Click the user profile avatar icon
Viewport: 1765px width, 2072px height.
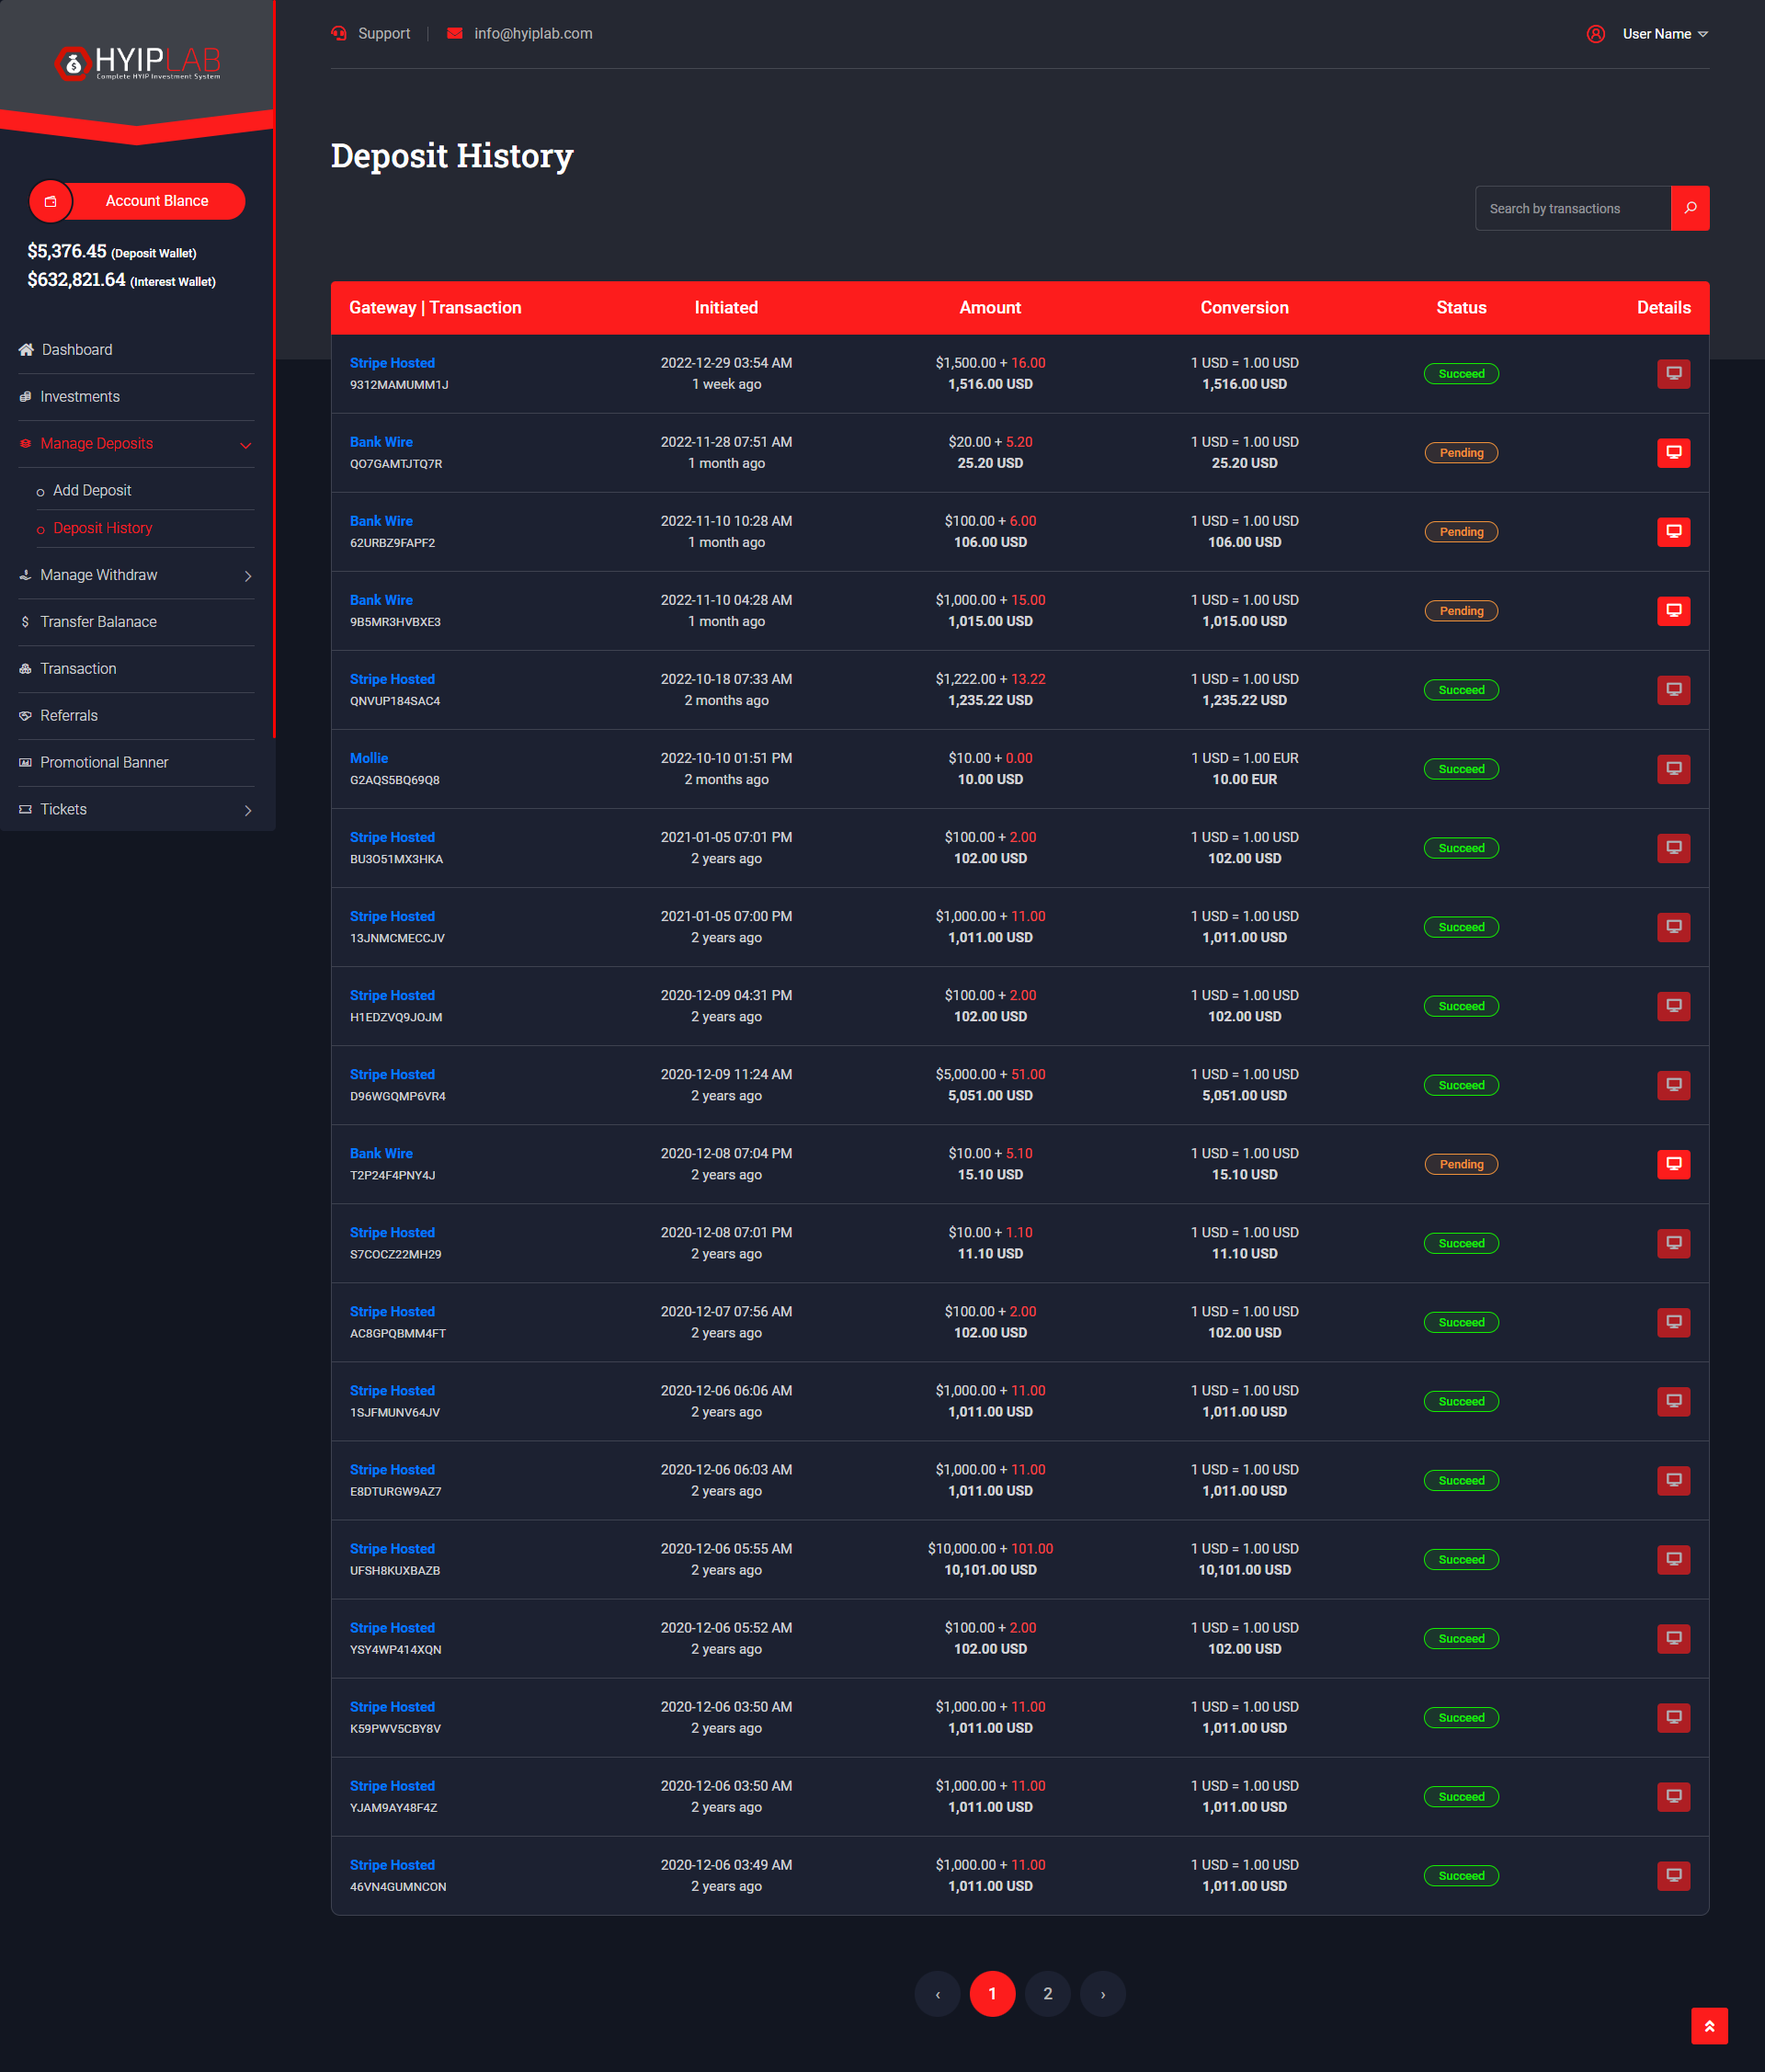pos(1595,34)
